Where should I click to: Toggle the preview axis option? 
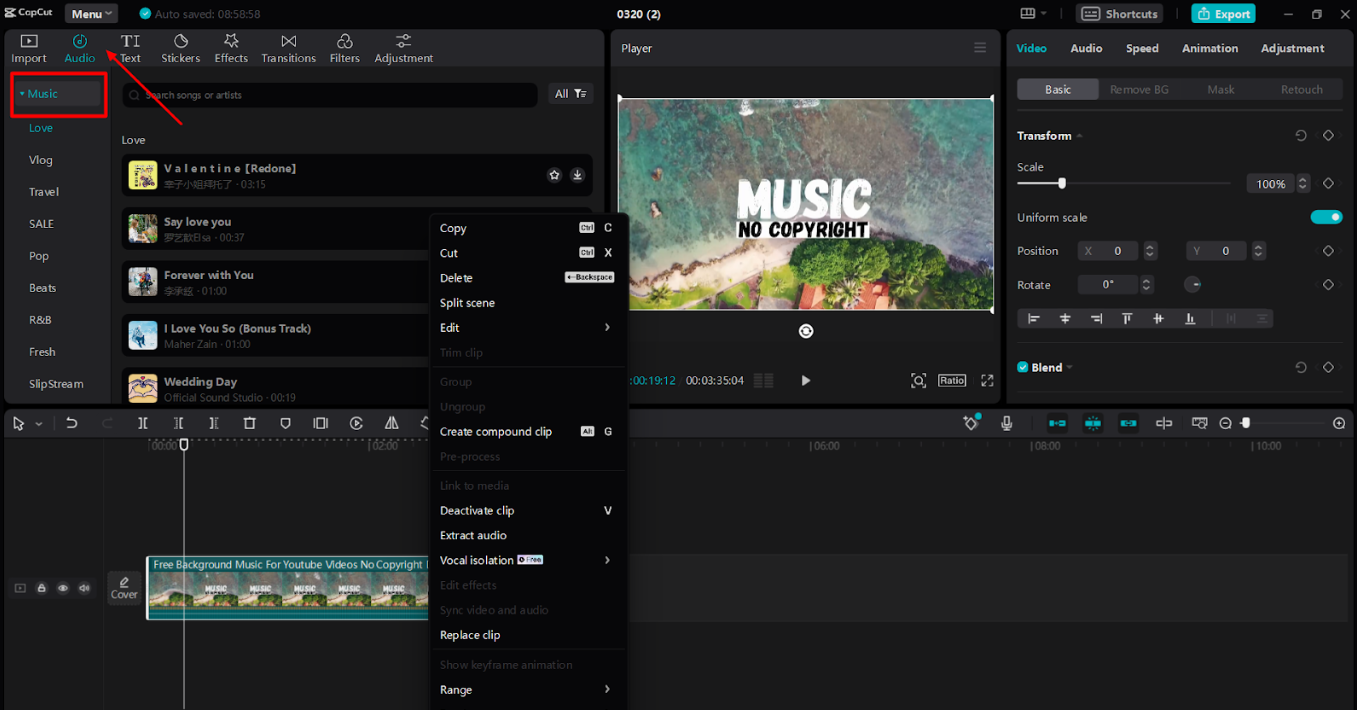[x=1164, y=423]
